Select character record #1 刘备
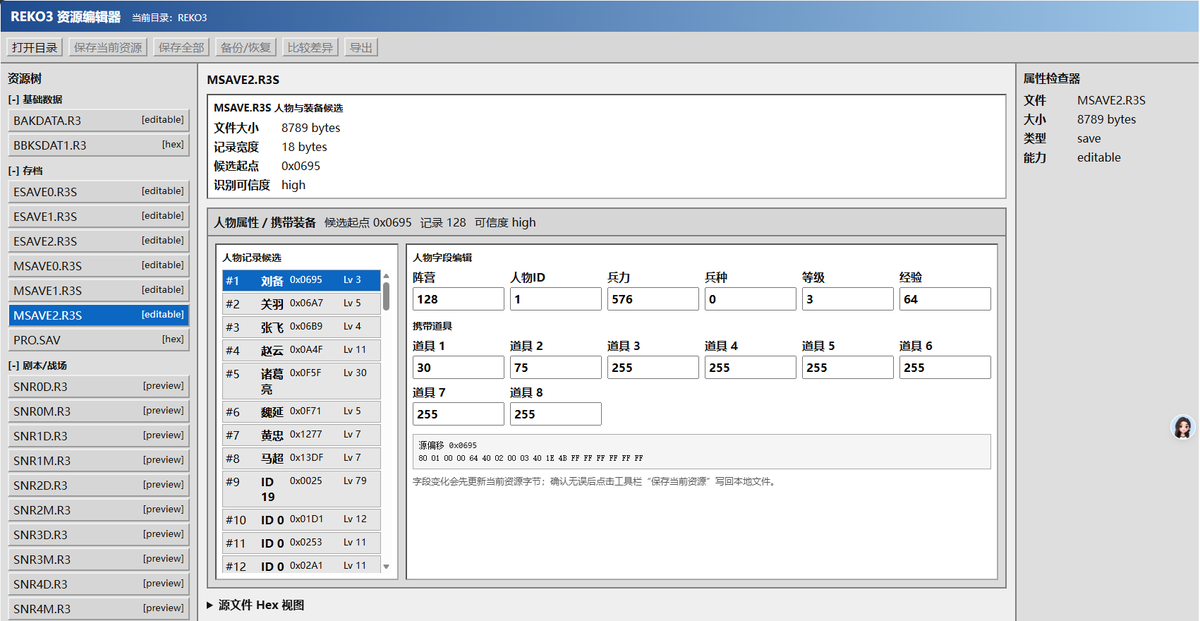The image size is (1200, 621). click(x=301, y=280)
